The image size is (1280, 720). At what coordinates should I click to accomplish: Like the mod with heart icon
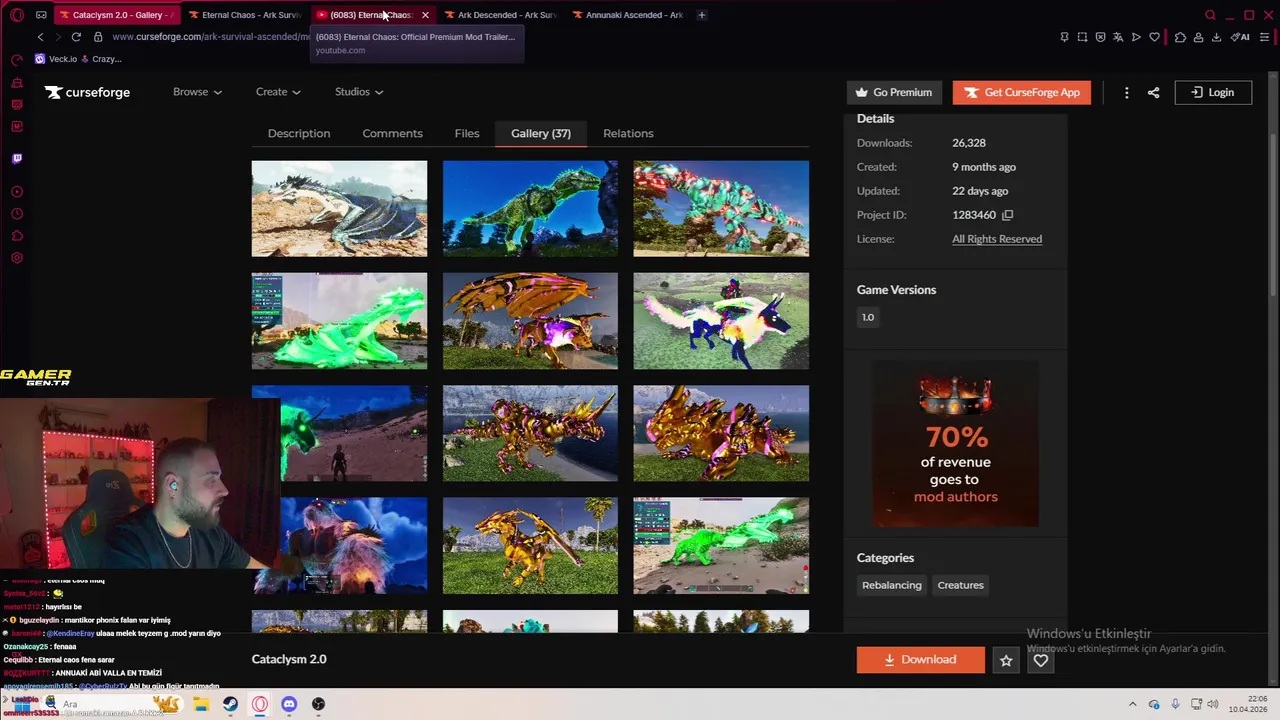pyautogui.click(x=1041, y=660)
